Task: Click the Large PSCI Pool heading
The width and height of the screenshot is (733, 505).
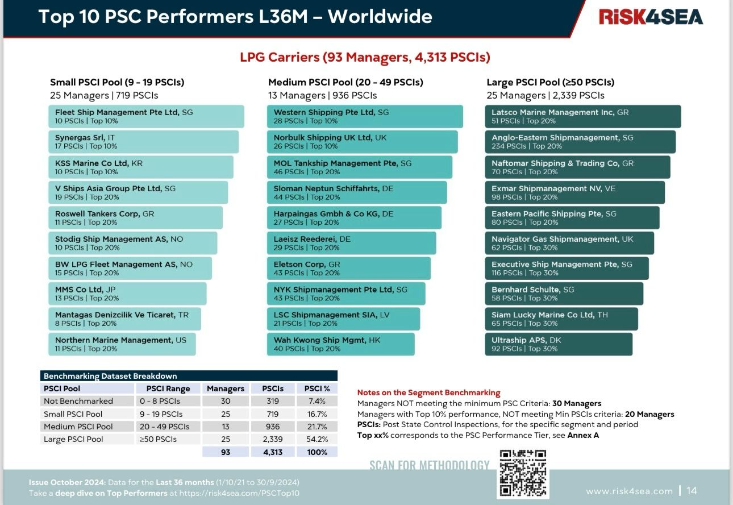Action: point(551,81)
